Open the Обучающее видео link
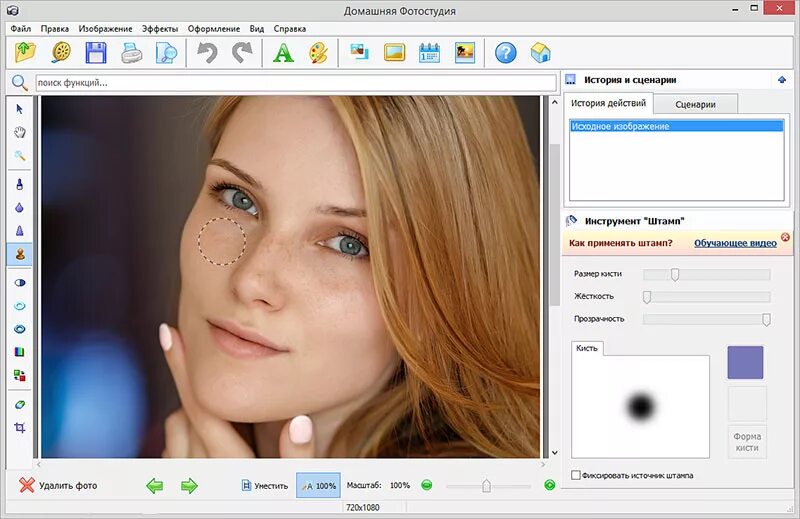Viewport: 800px width, 519px height. (x=735, y=243)
